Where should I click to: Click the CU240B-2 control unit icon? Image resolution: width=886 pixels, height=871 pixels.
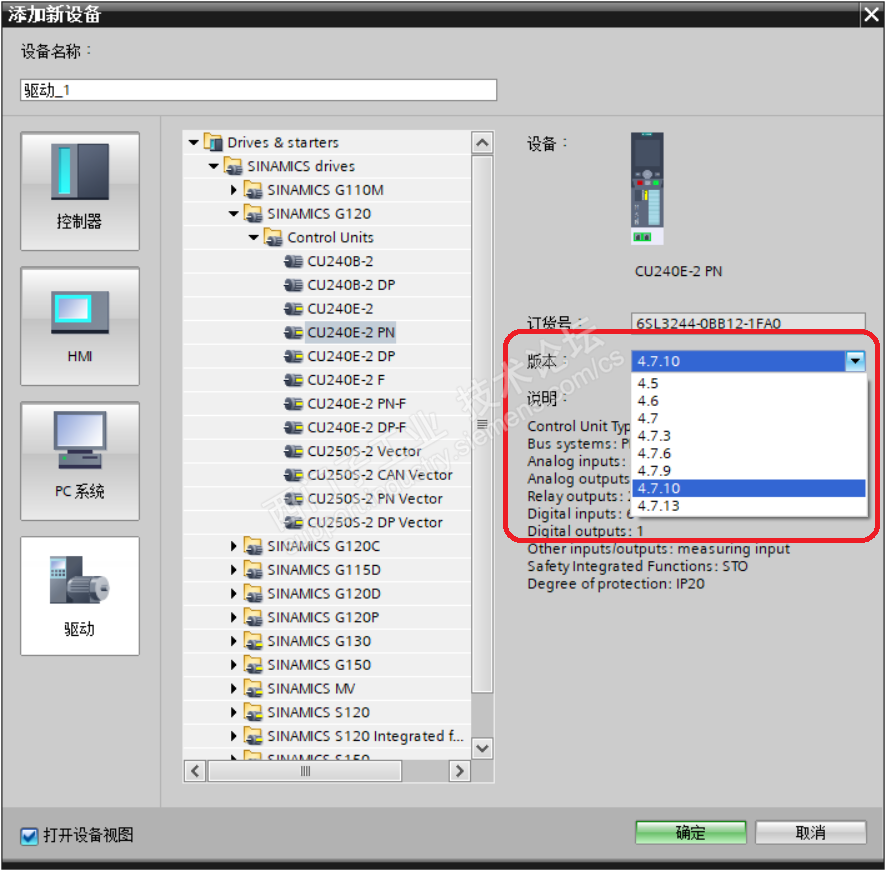(x=293, y=261)
